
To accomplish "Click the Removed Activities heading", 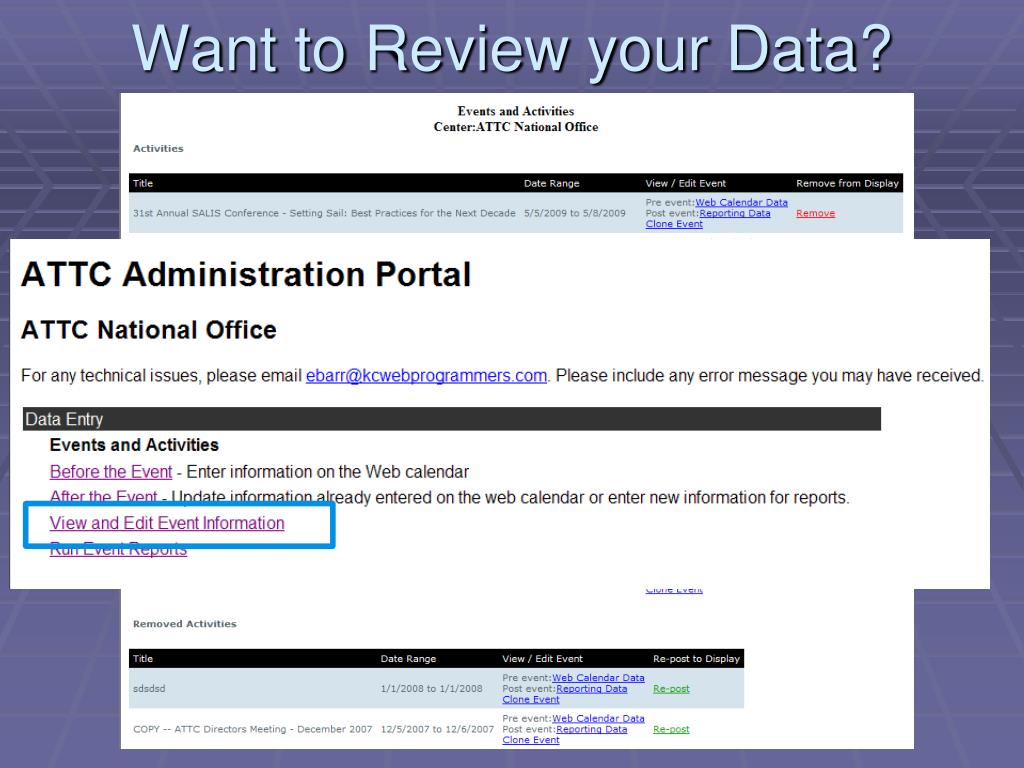I will click(x=185, y=624).
